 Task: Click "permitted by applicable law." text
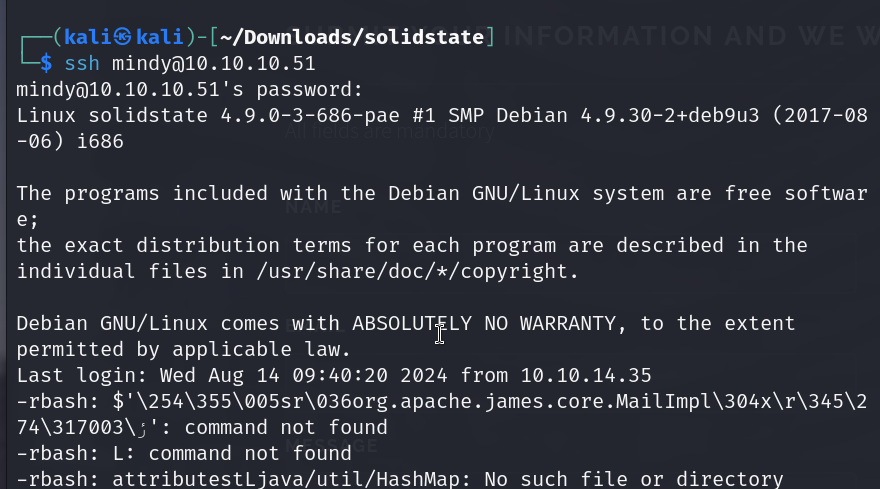(167, 349)
